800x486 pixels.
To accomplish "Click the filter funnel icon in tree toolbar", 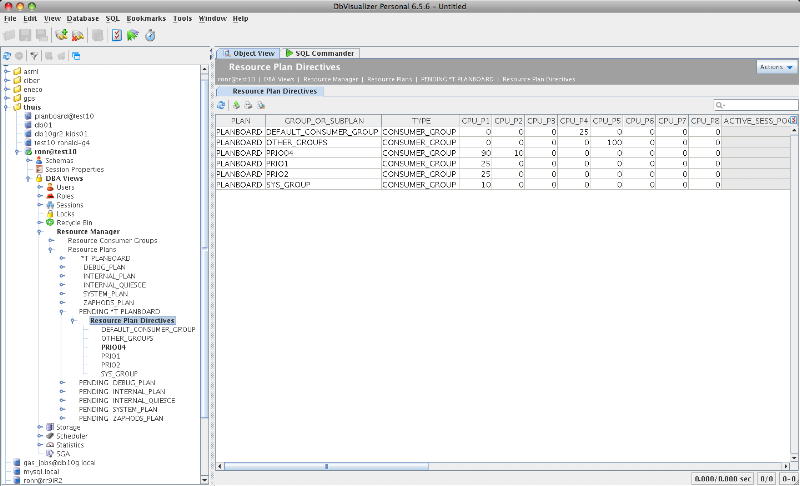I will tap(34, 56).
